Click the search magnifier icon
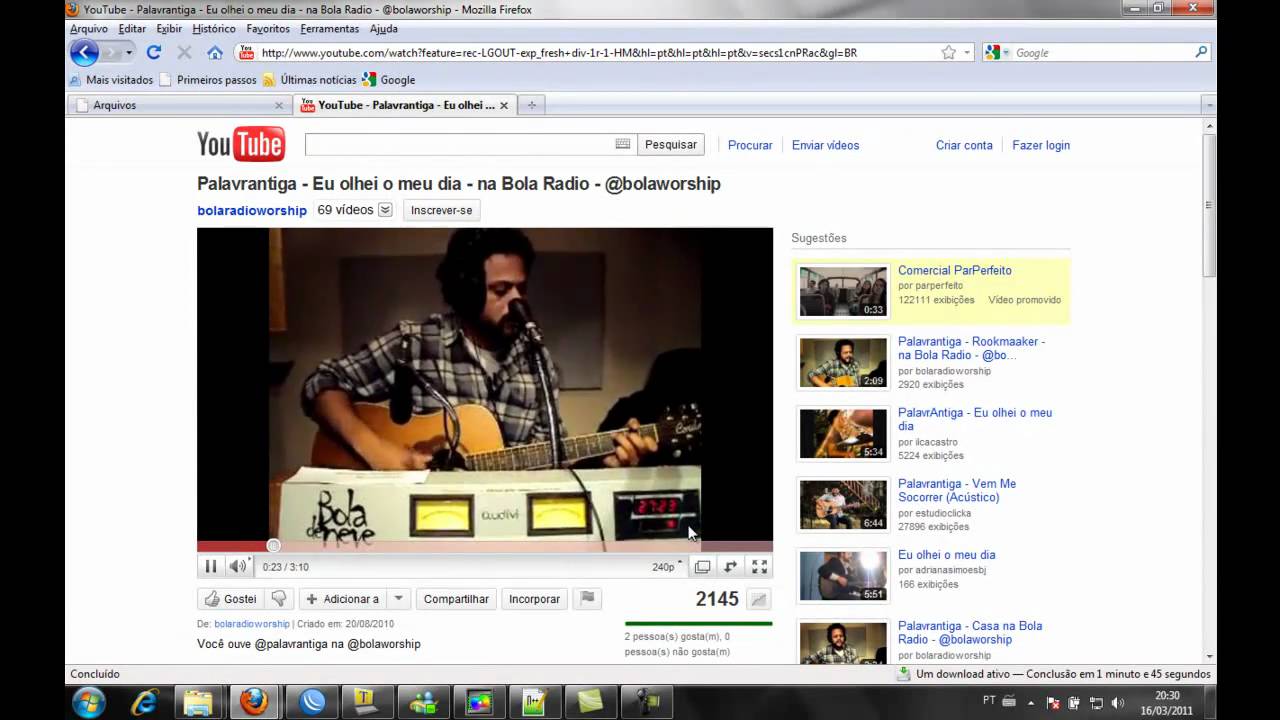 [1201, 52]
